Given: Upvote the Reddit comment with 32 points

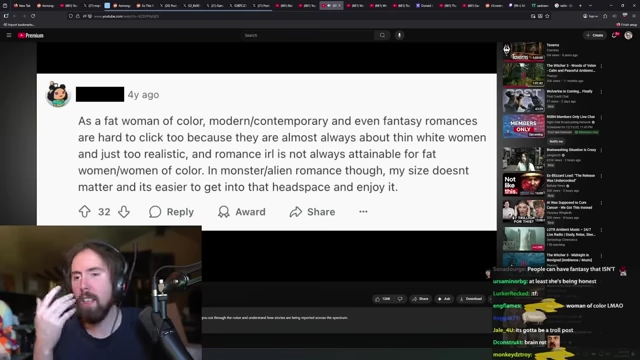Looking at the screenshot, I should click(x=84, y=211).
